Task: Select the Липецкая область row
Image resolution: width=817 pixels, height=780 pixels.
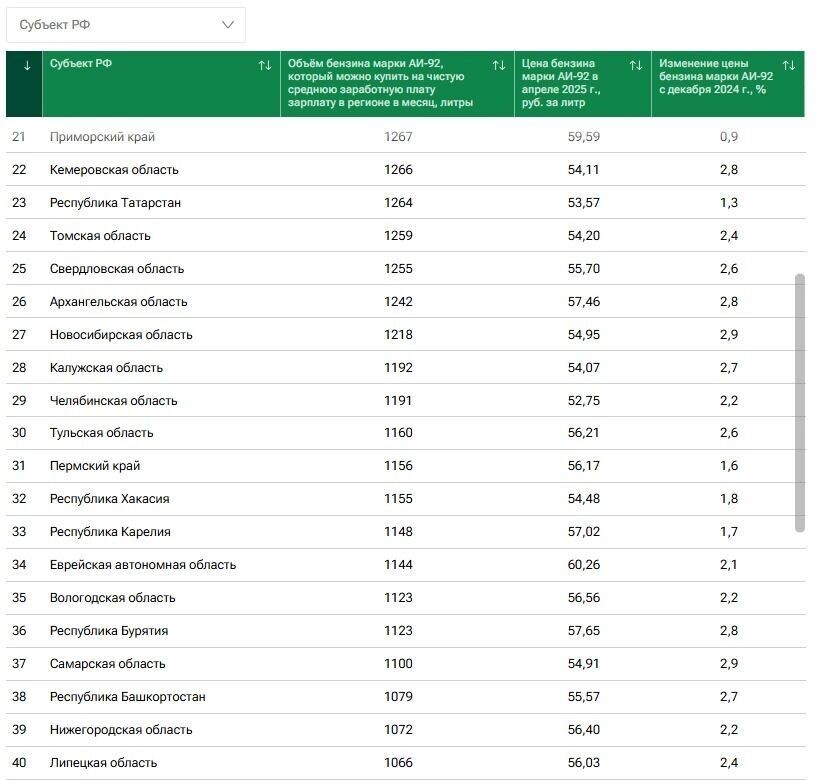Action: (x=406, y=762)
